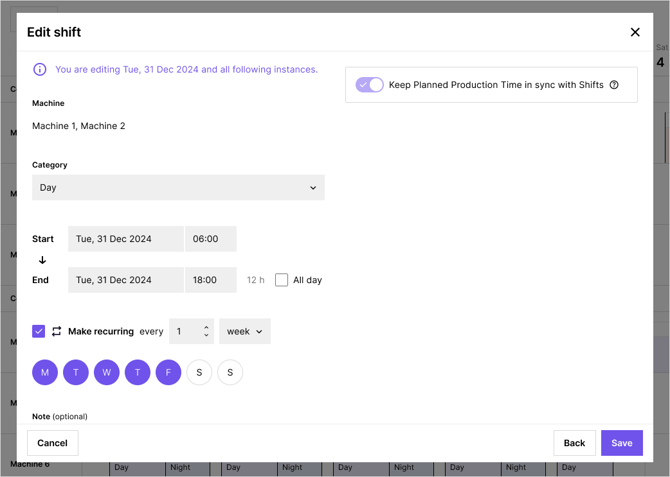Cancel the shift edit
This screenshot has width=670, height=477.
(x=52, y=443)
